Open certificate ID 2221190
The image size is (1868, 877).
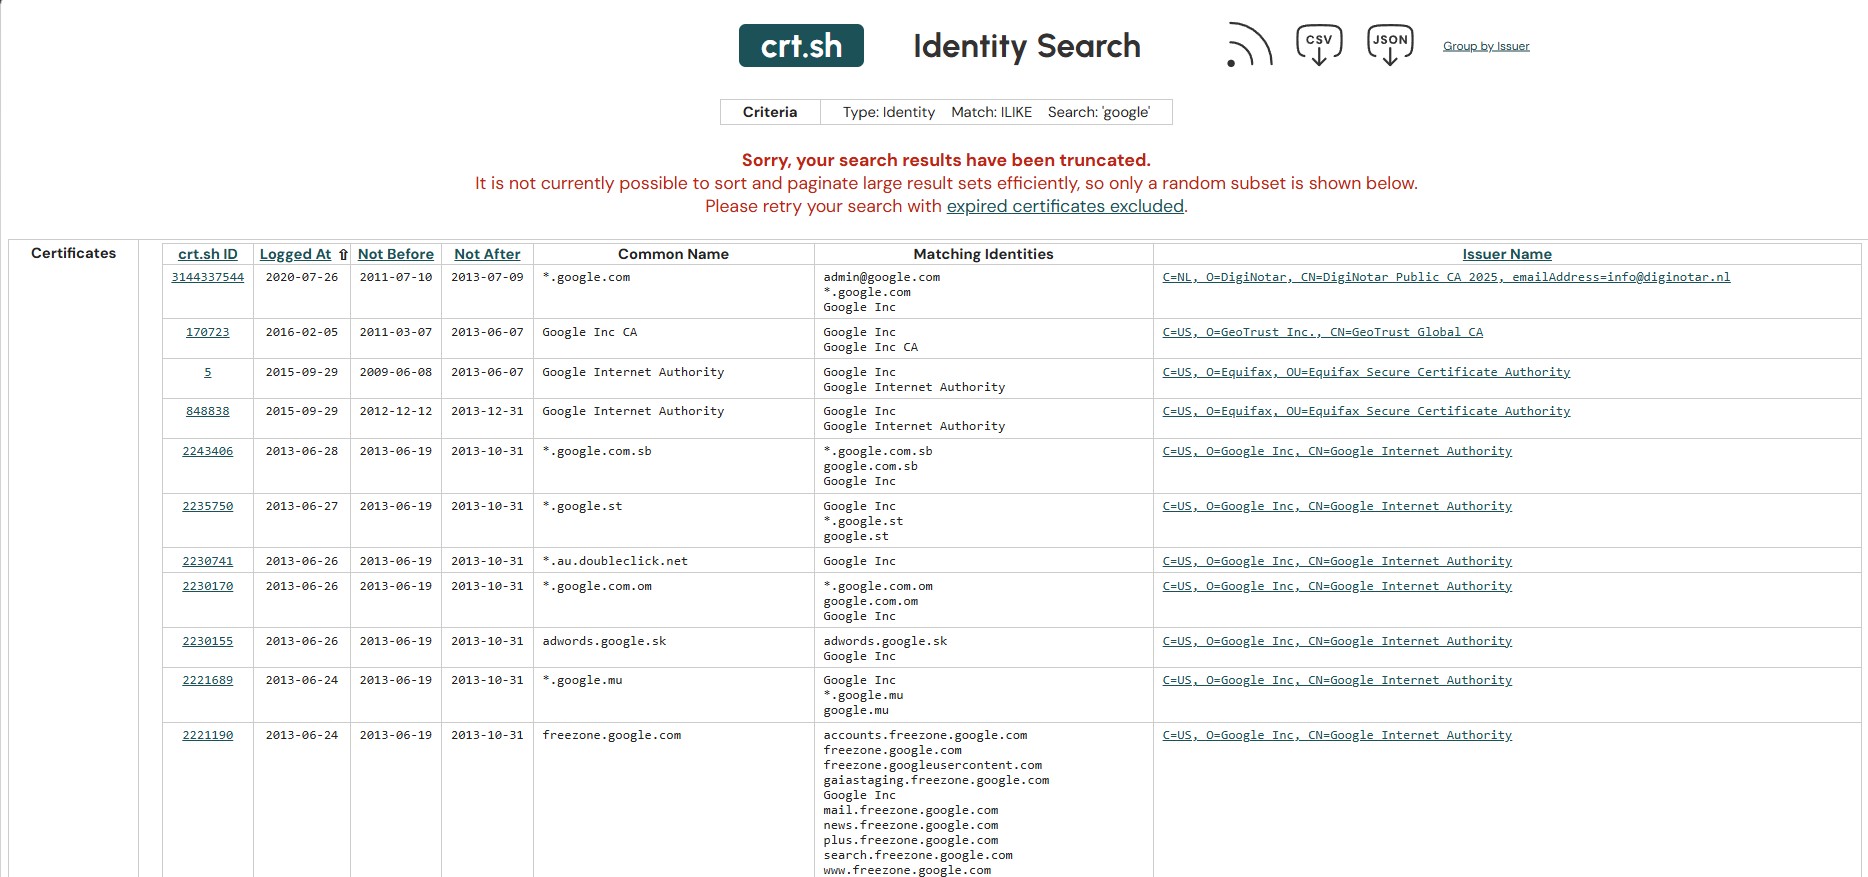pos(208,735)
